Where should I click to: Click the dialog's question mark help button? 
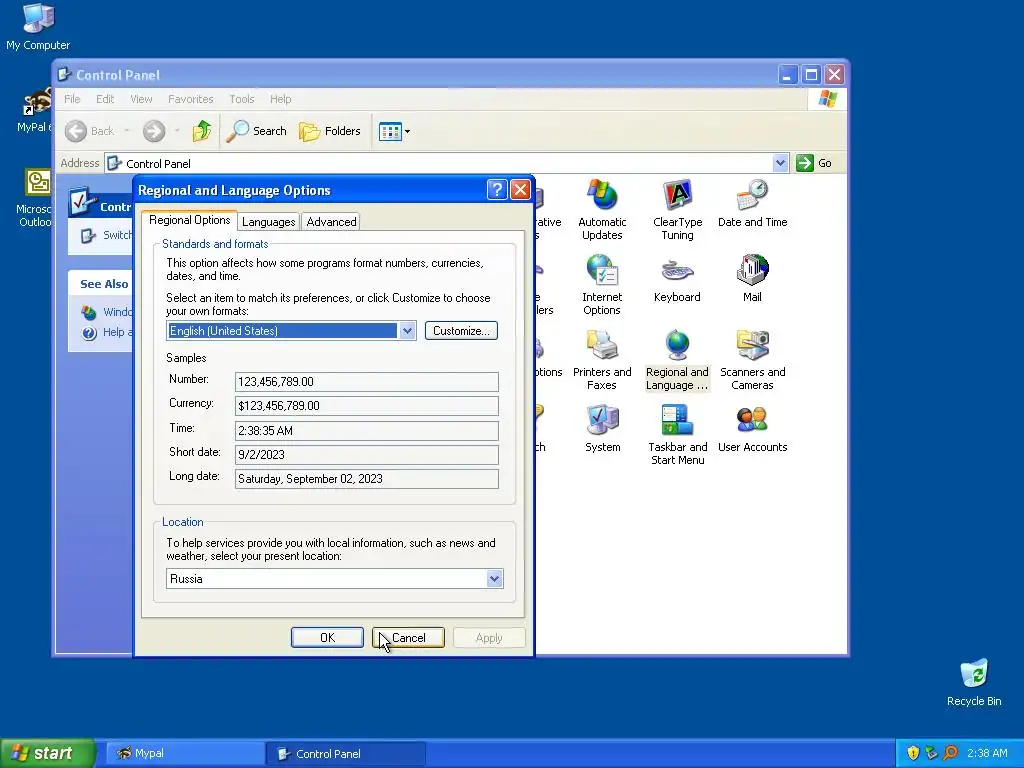[497, 190]
